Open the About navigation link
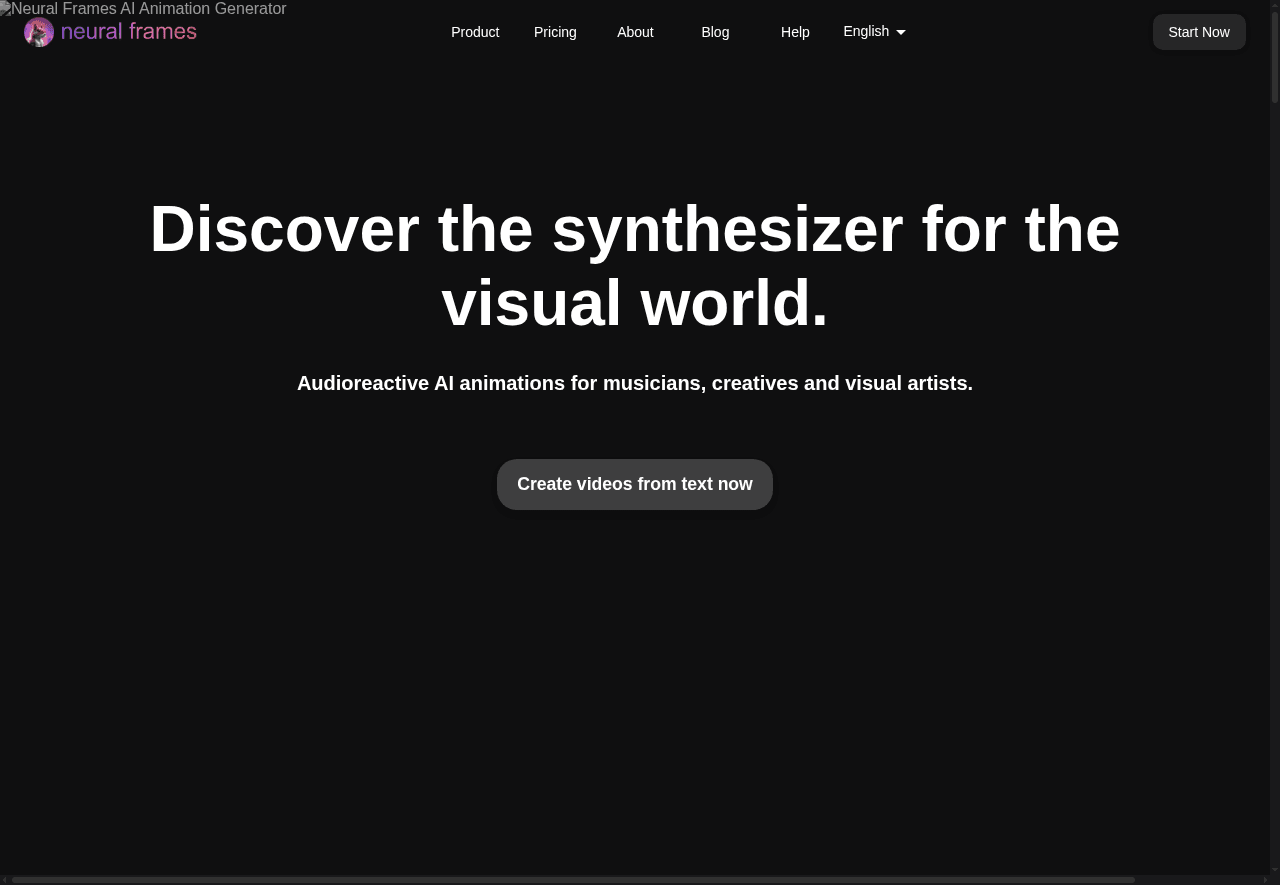Image resolution: width=1280 pixels, height=885 pixels. 635,32
